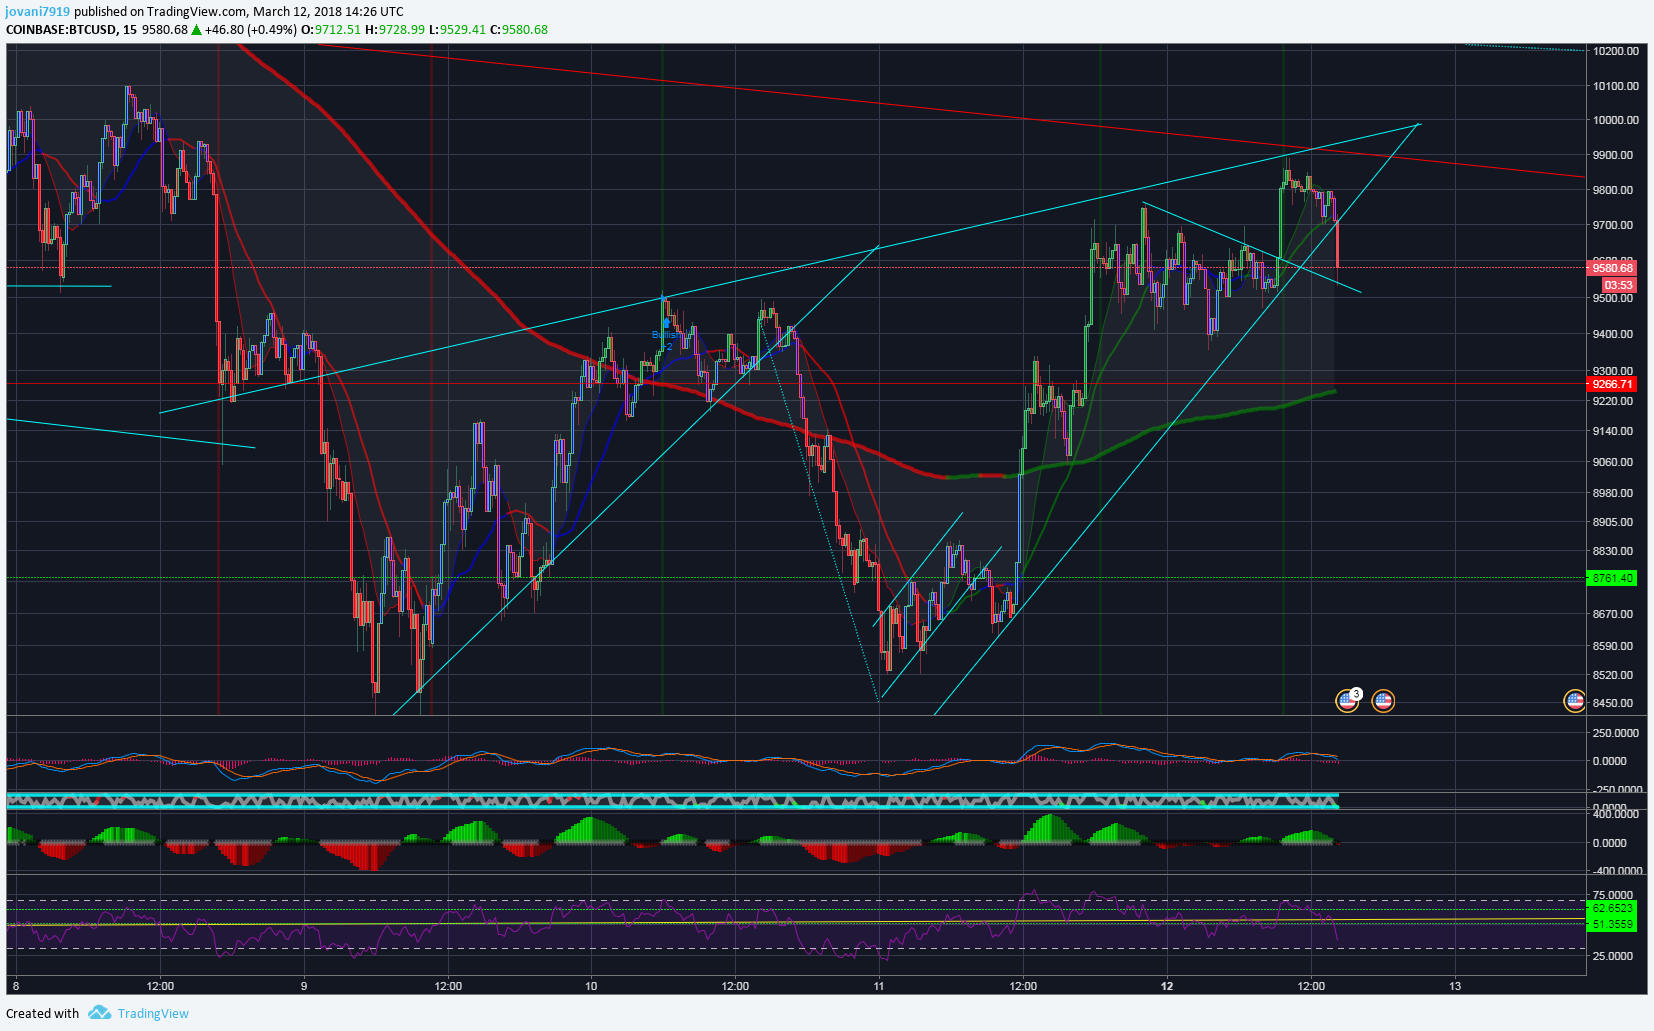Click the green RSI value tag 62.8523

tap(1612, 908)
